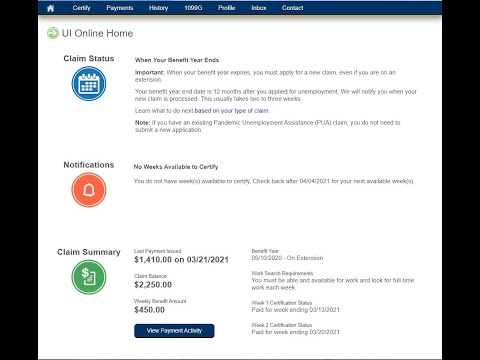Click the green arrow icon beside UI Online Home
This screenshot has height=360, width=480.
53,33
